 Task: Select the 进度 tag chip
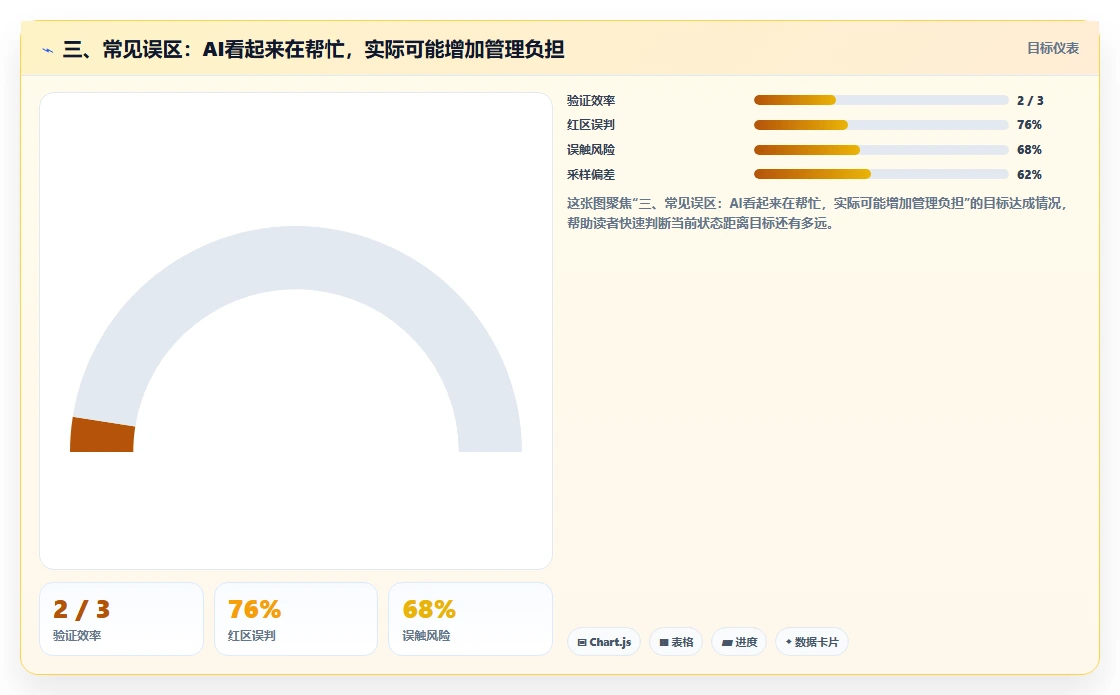739,642
